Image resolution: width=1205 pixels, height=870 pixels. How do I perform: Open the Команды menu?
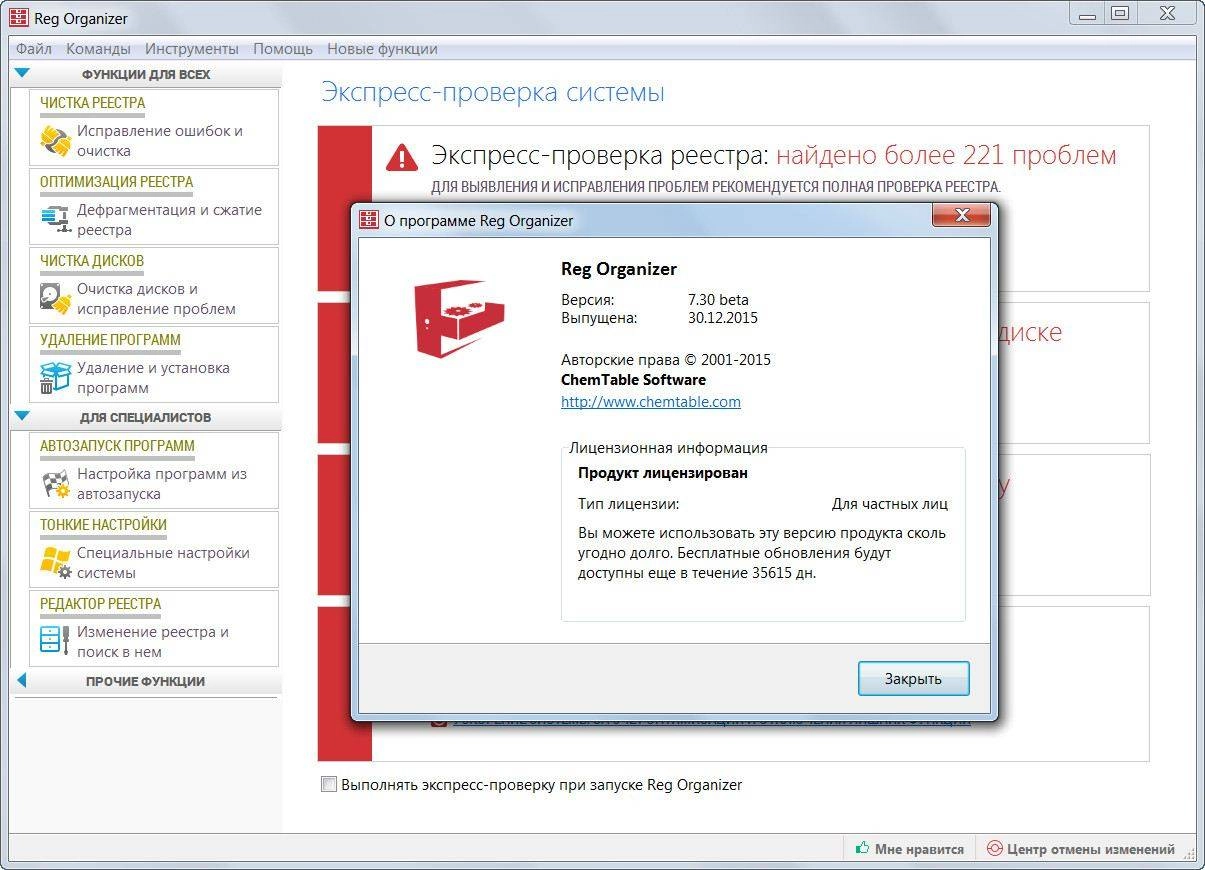point(98,49)
